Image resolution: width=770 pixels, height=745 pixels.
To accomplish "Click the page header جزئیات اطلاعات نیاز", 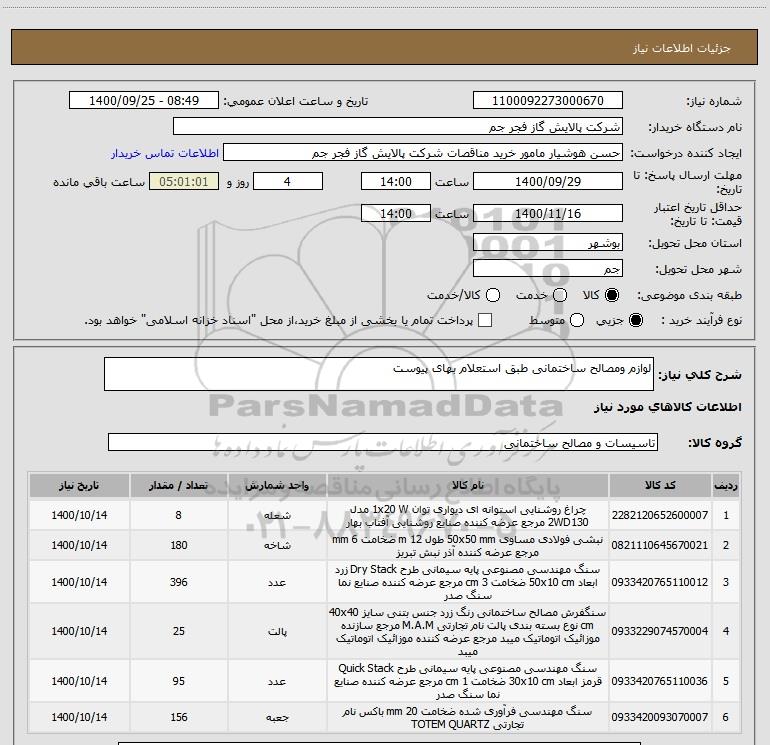I will click(x=682, y=48).
